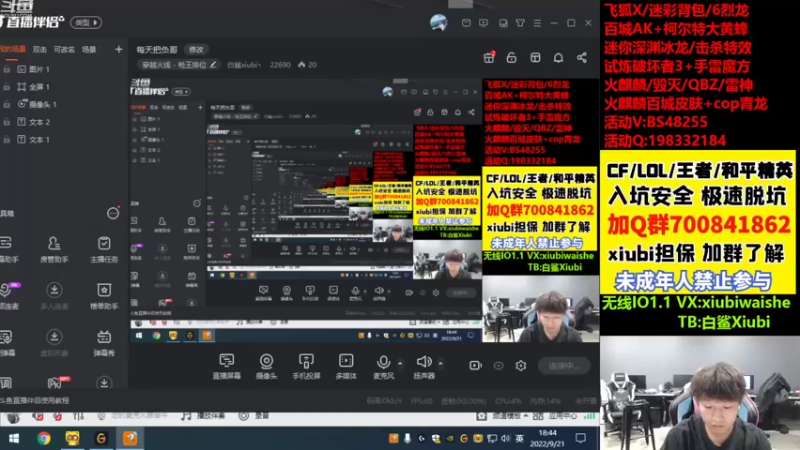The width and height of the screenshot is (800, 450).
Task: Open the Windows Start menu
Action: pos(14,438)
